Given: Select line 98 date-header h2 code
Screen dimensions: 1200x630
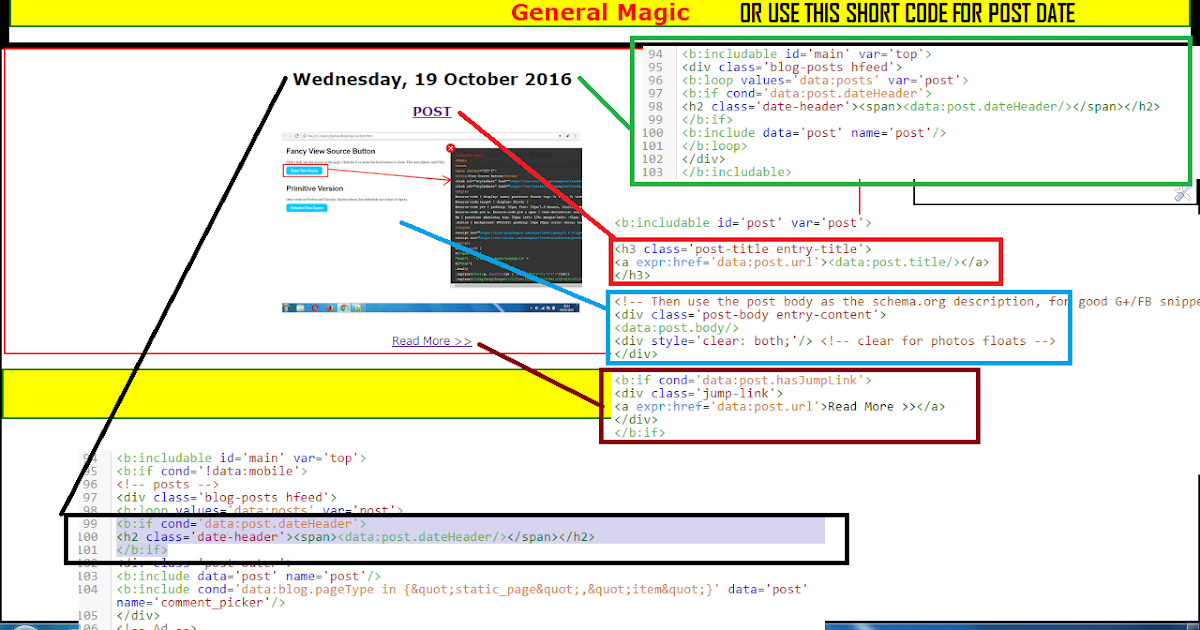Looking at the screenshot, I should (921, 106).
